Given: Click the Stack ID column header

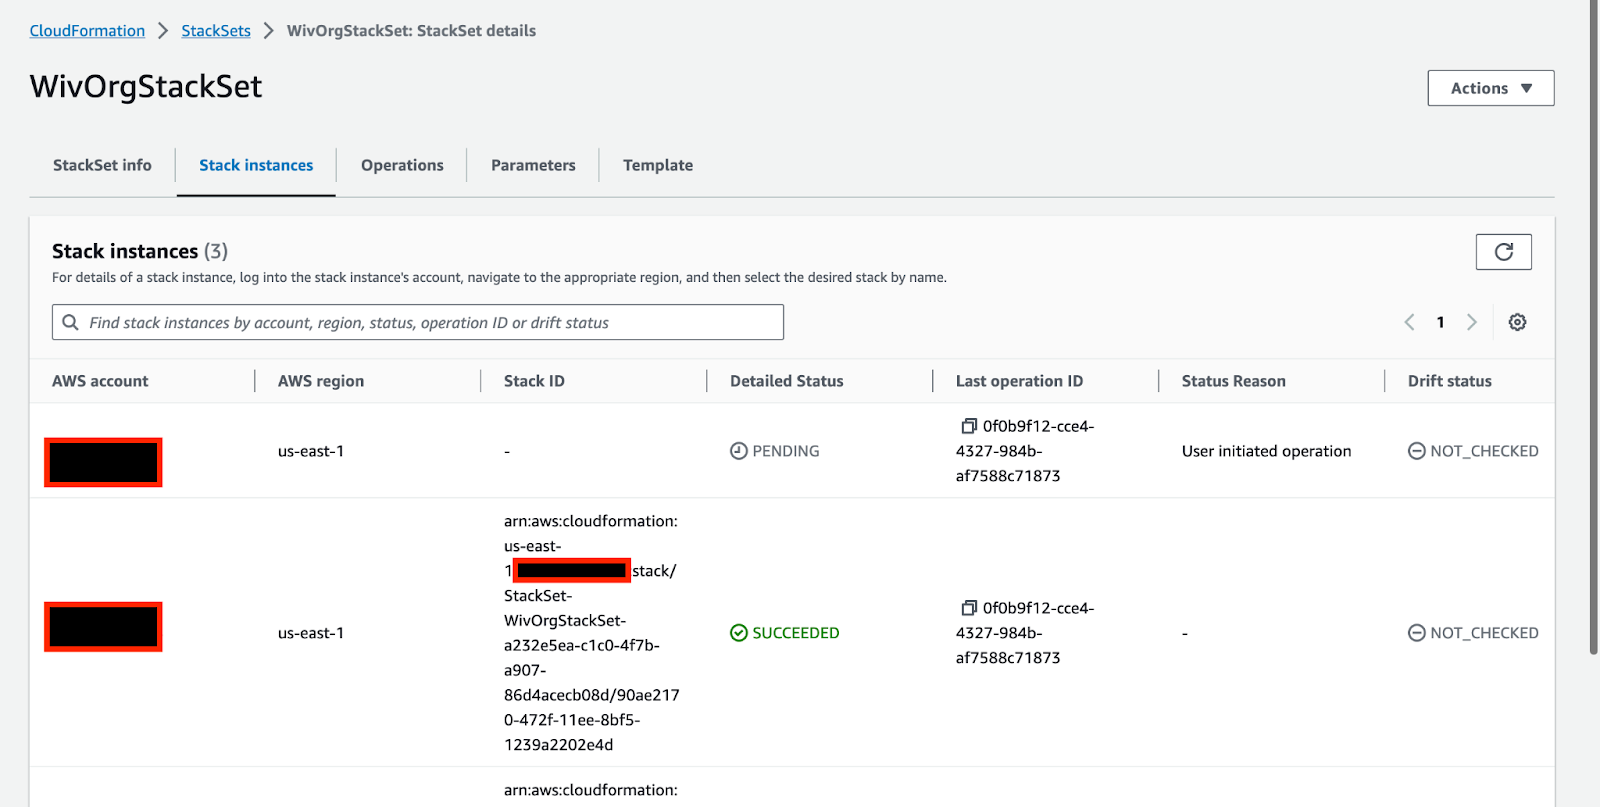Looking at the screenshot, I should [534, 381].
